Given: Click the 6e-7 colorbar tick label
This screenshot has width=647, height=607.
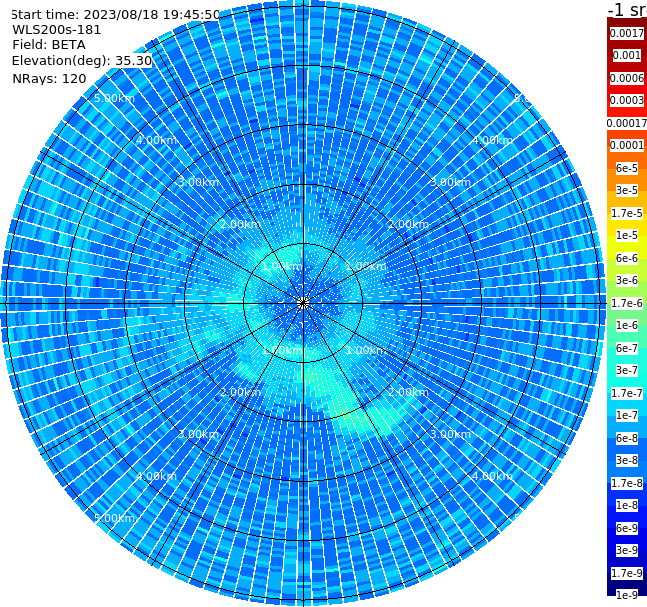Looking at the screenshot, I should pos(627,348).
